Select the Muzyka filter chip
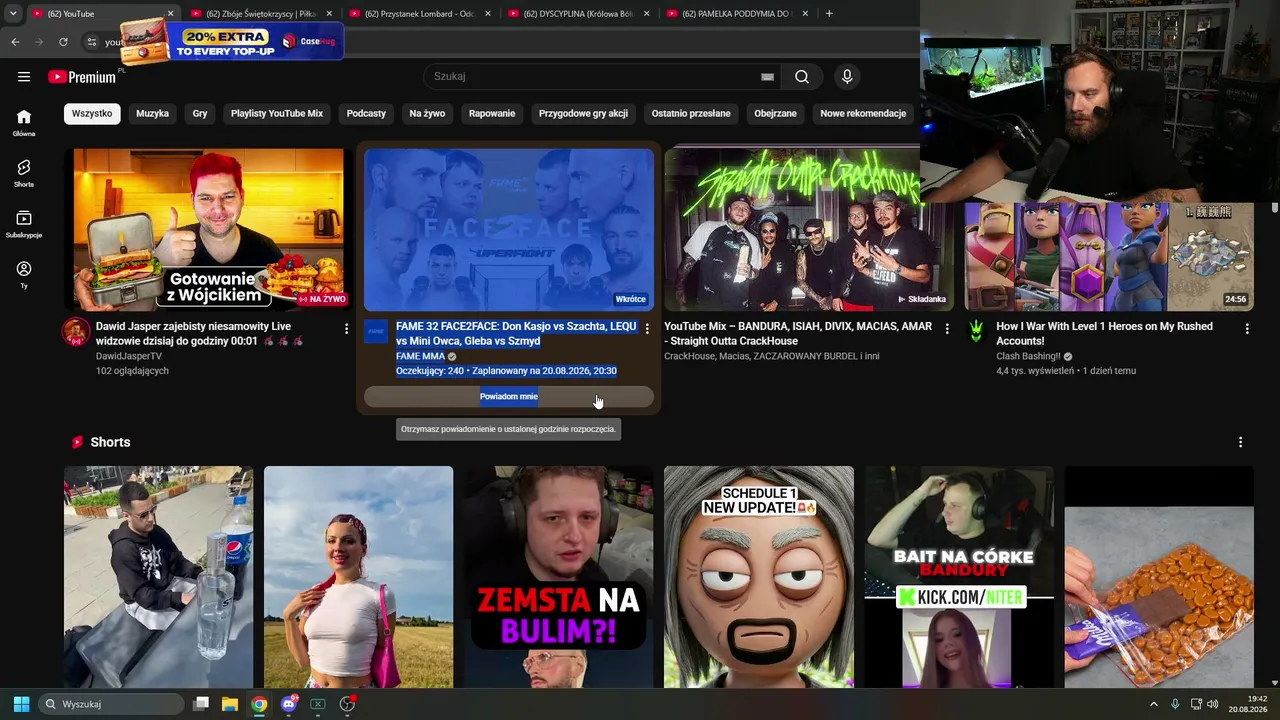The image size is (1280, 720). (152, 114)
